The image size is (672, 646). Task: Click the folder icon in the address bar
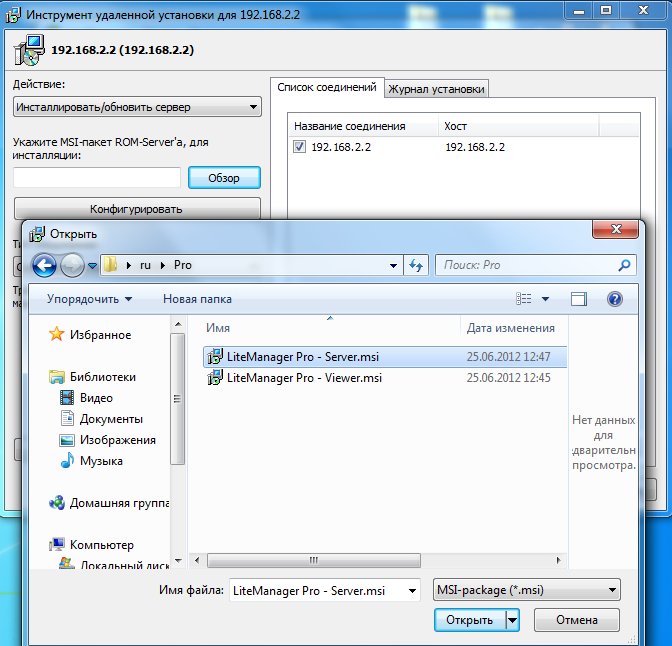pos(110,265)
